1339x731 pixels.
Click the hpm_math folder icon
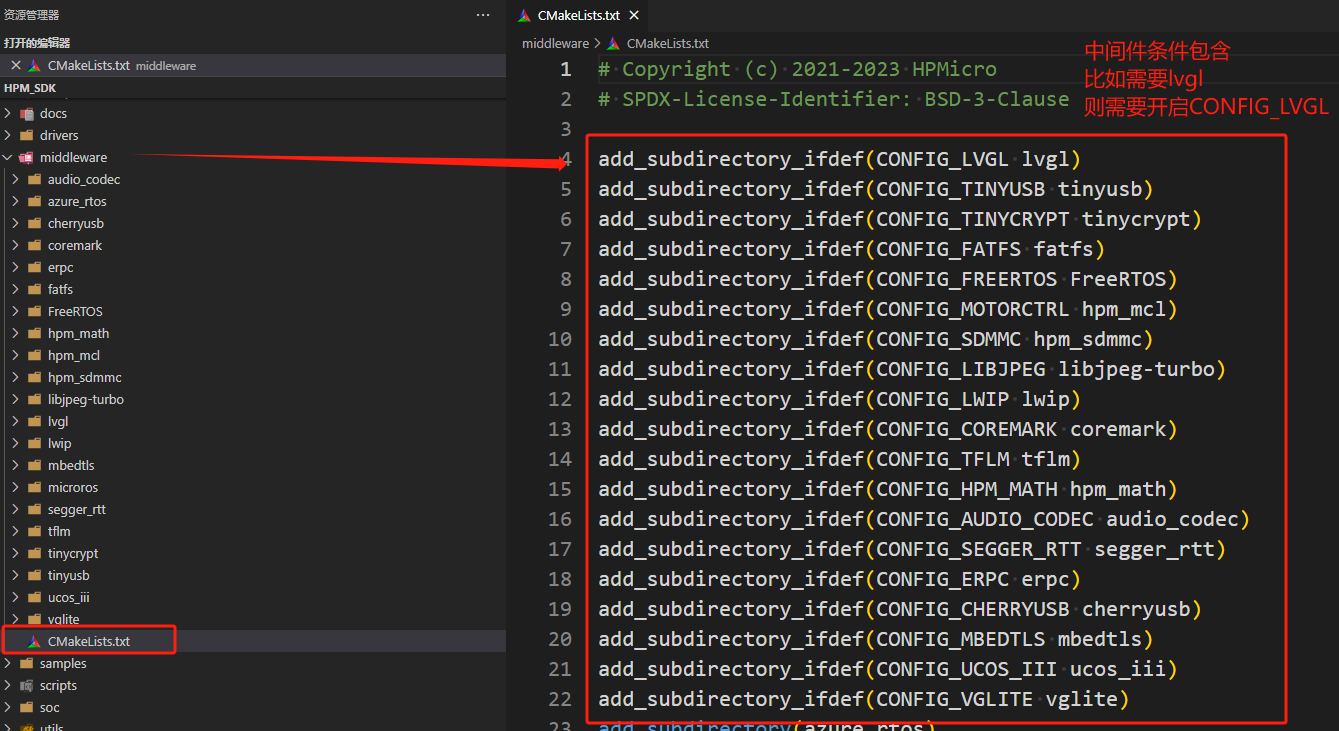point(35,333)
